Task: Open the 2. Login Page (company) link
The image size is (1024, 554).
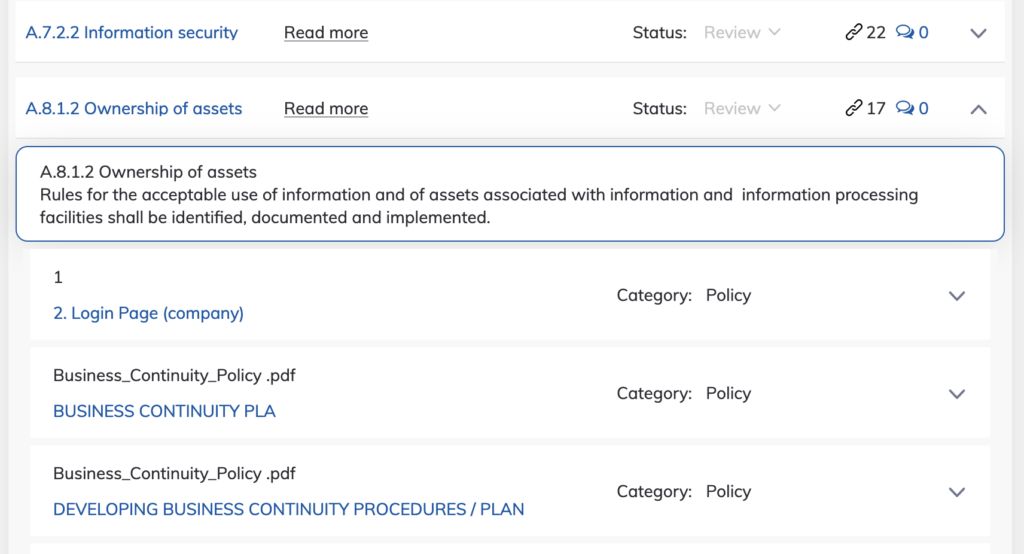Action: click(x=148, y=314)
